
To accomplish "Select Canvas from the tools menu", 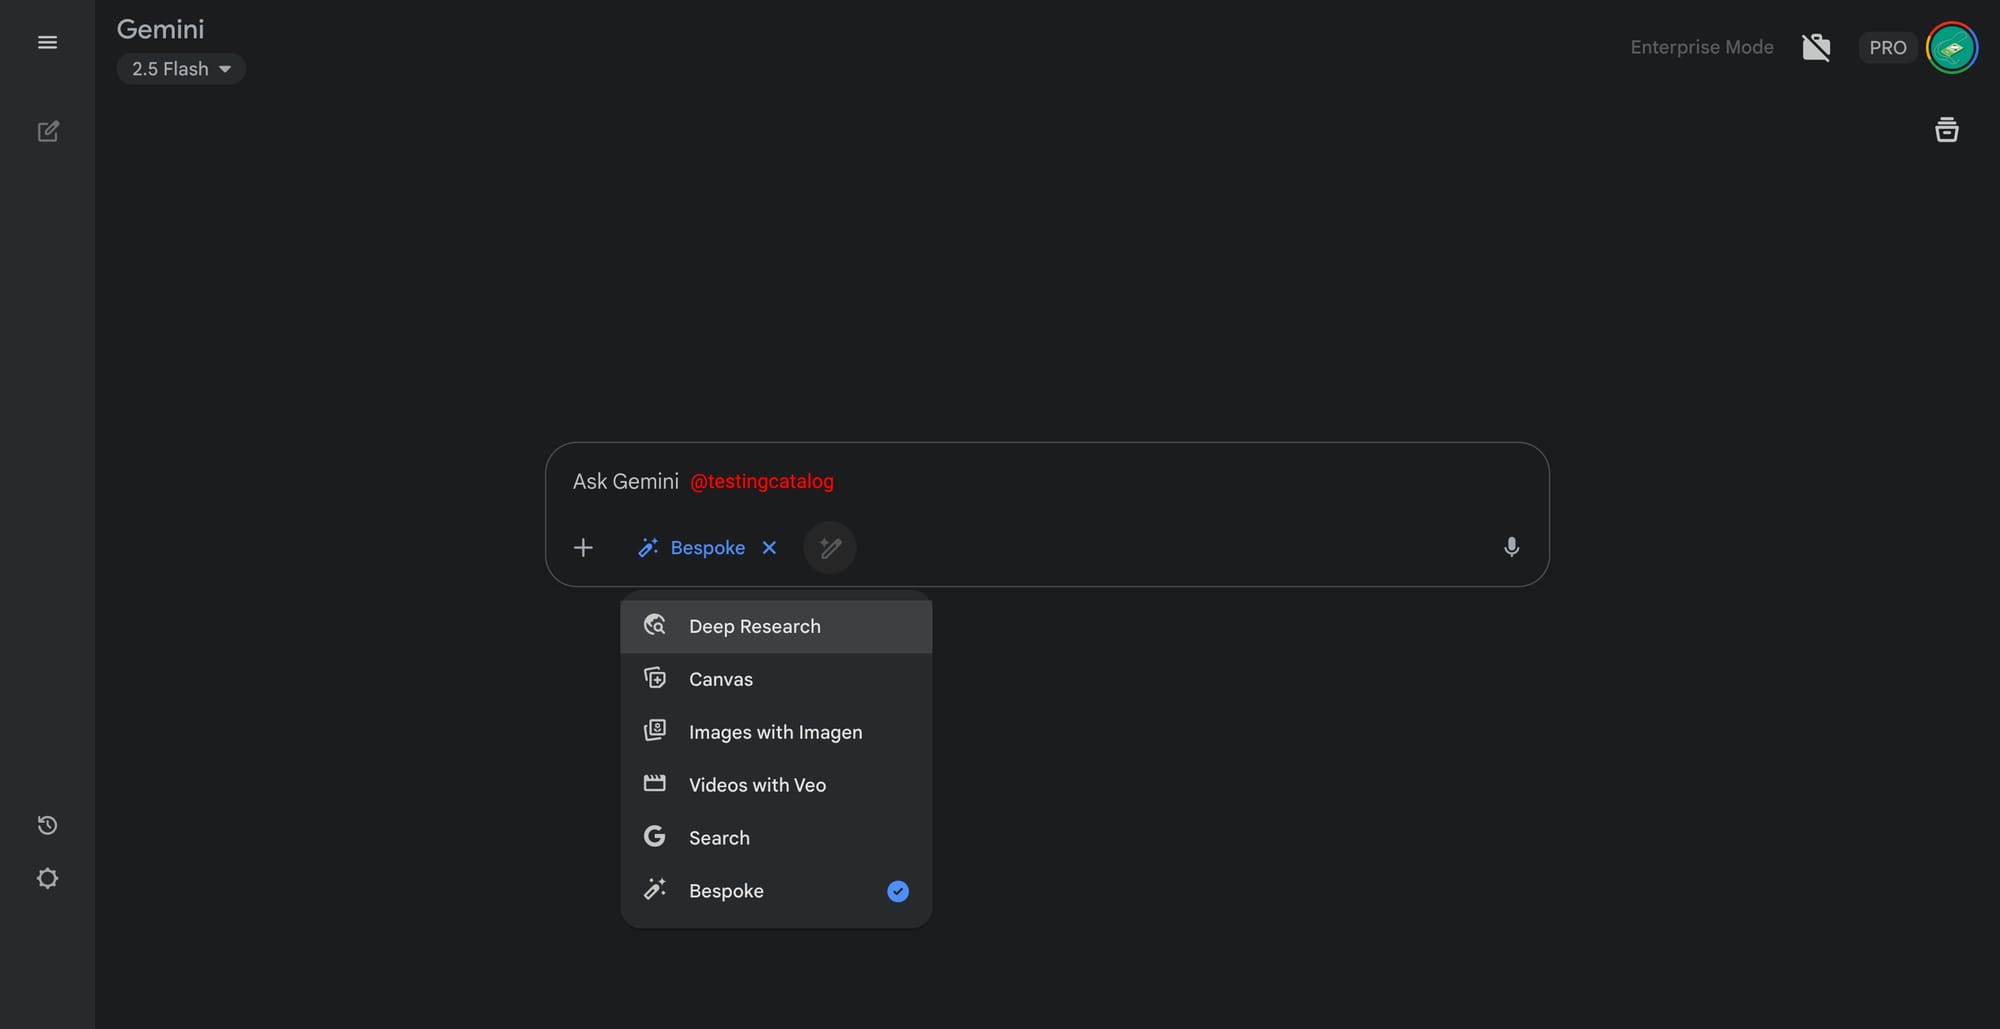I will pos(776,679).
